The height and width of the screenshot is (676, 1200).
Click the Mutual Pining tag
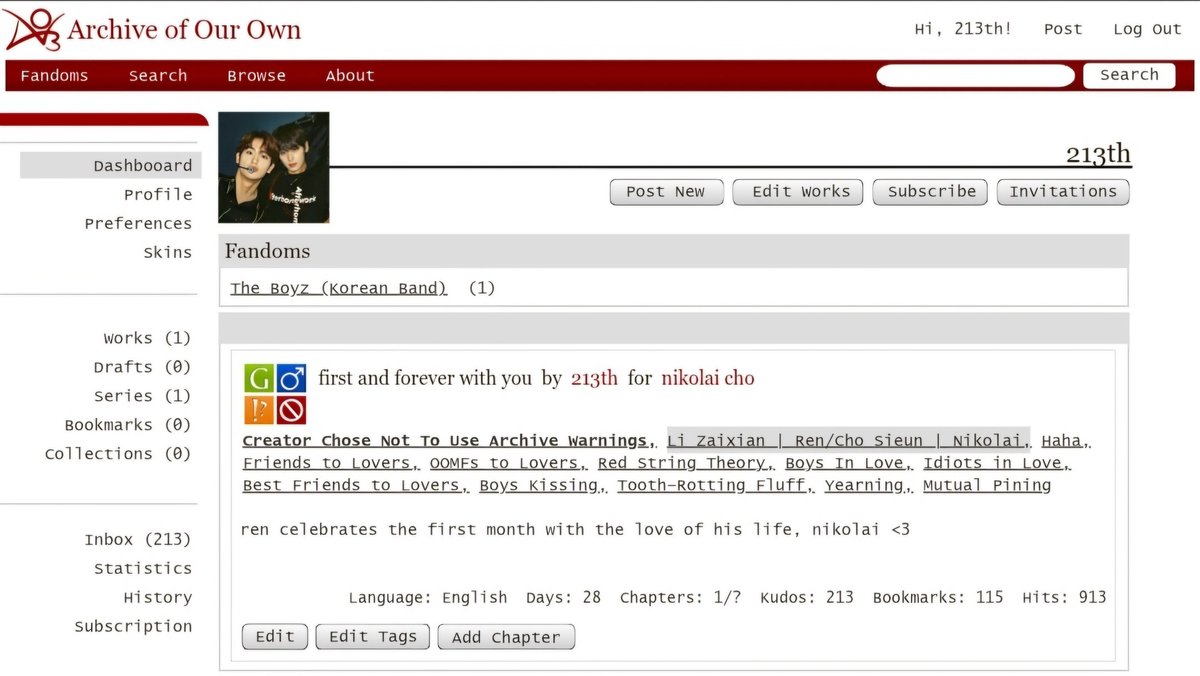(x=987, y=486)
